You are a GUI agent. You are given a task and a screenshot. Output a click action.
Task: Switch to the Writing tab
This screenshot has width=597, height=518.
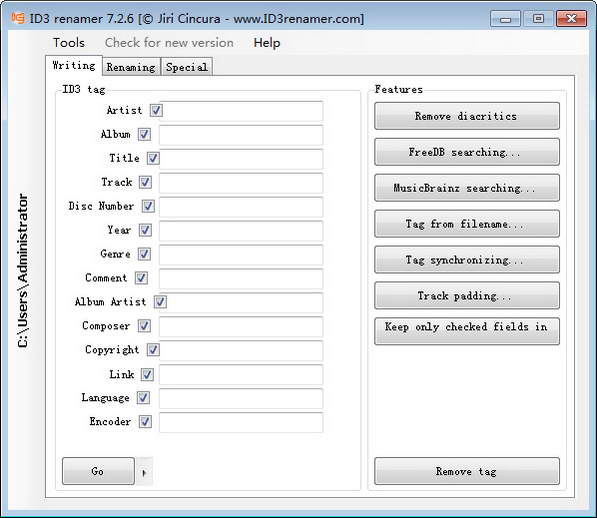74,65
